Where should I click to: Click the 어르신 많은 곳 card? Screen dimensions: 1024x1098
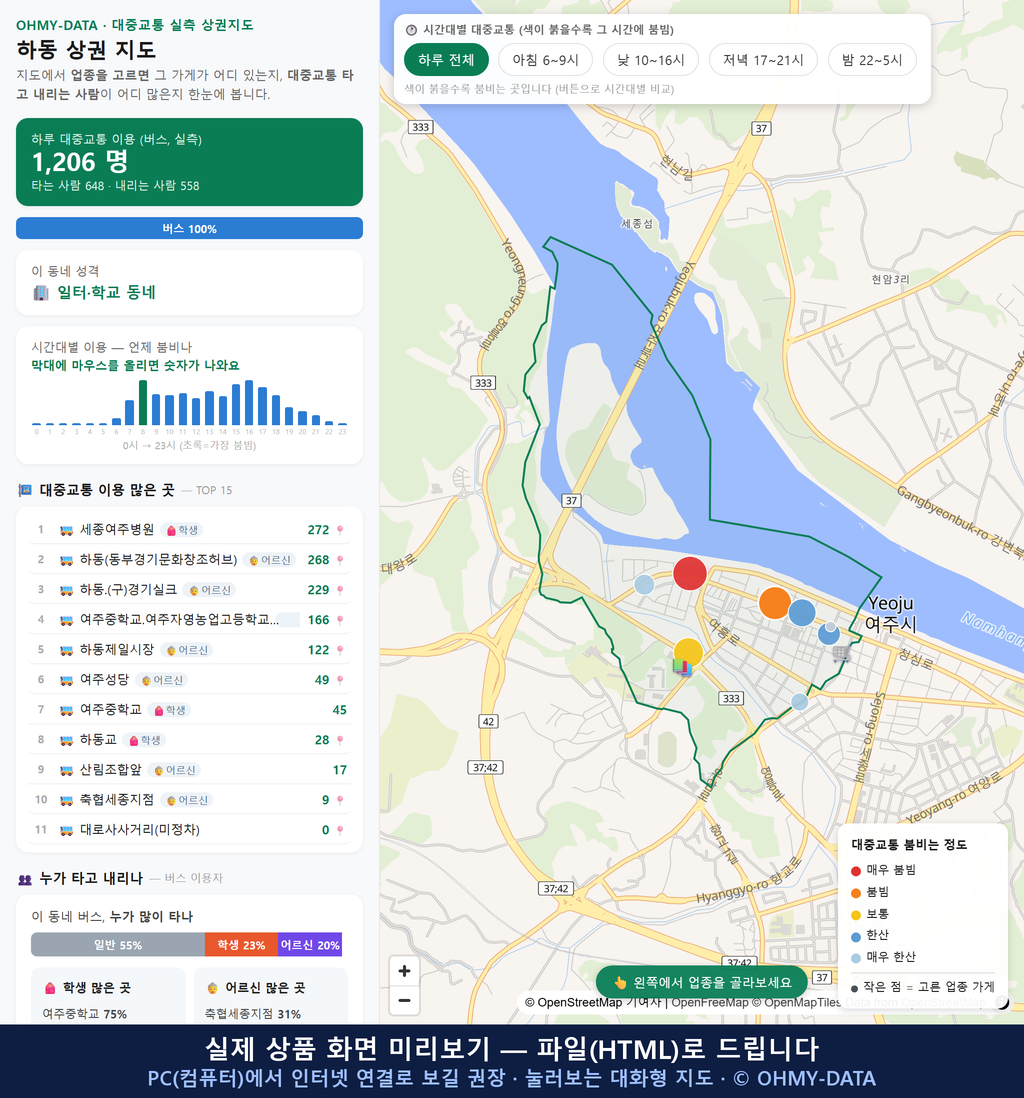pos(270,996)
